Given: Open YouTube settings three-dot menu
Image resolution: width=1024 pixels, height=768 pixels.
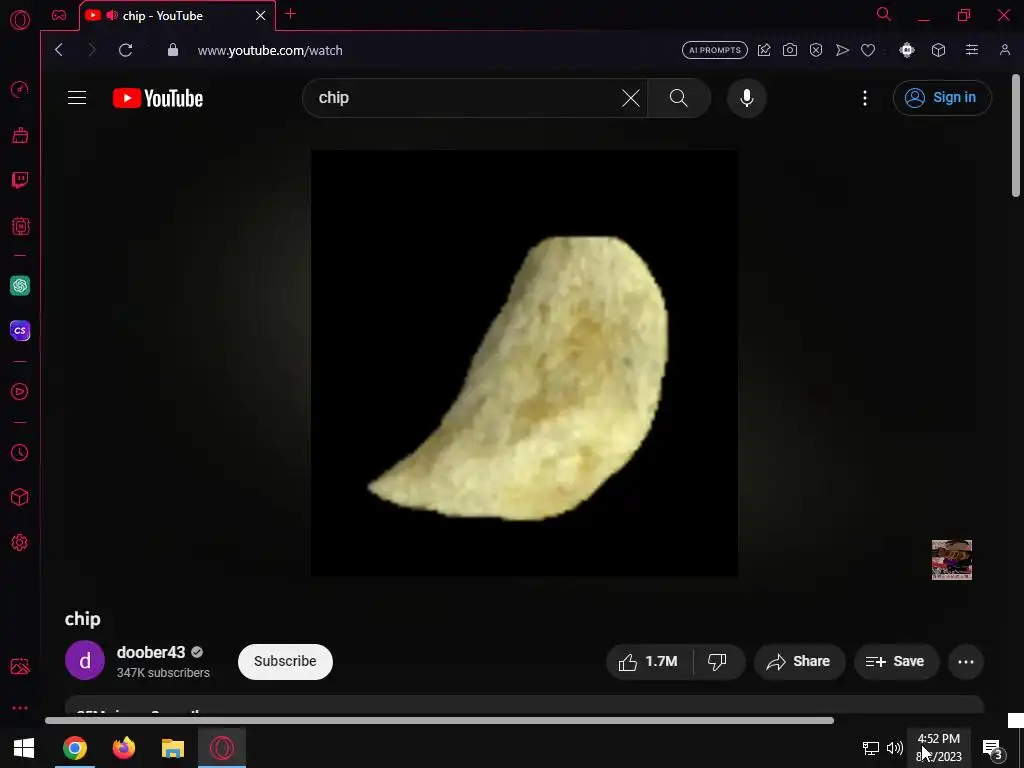Looking at the screenshot, I should tap(865, 98).
